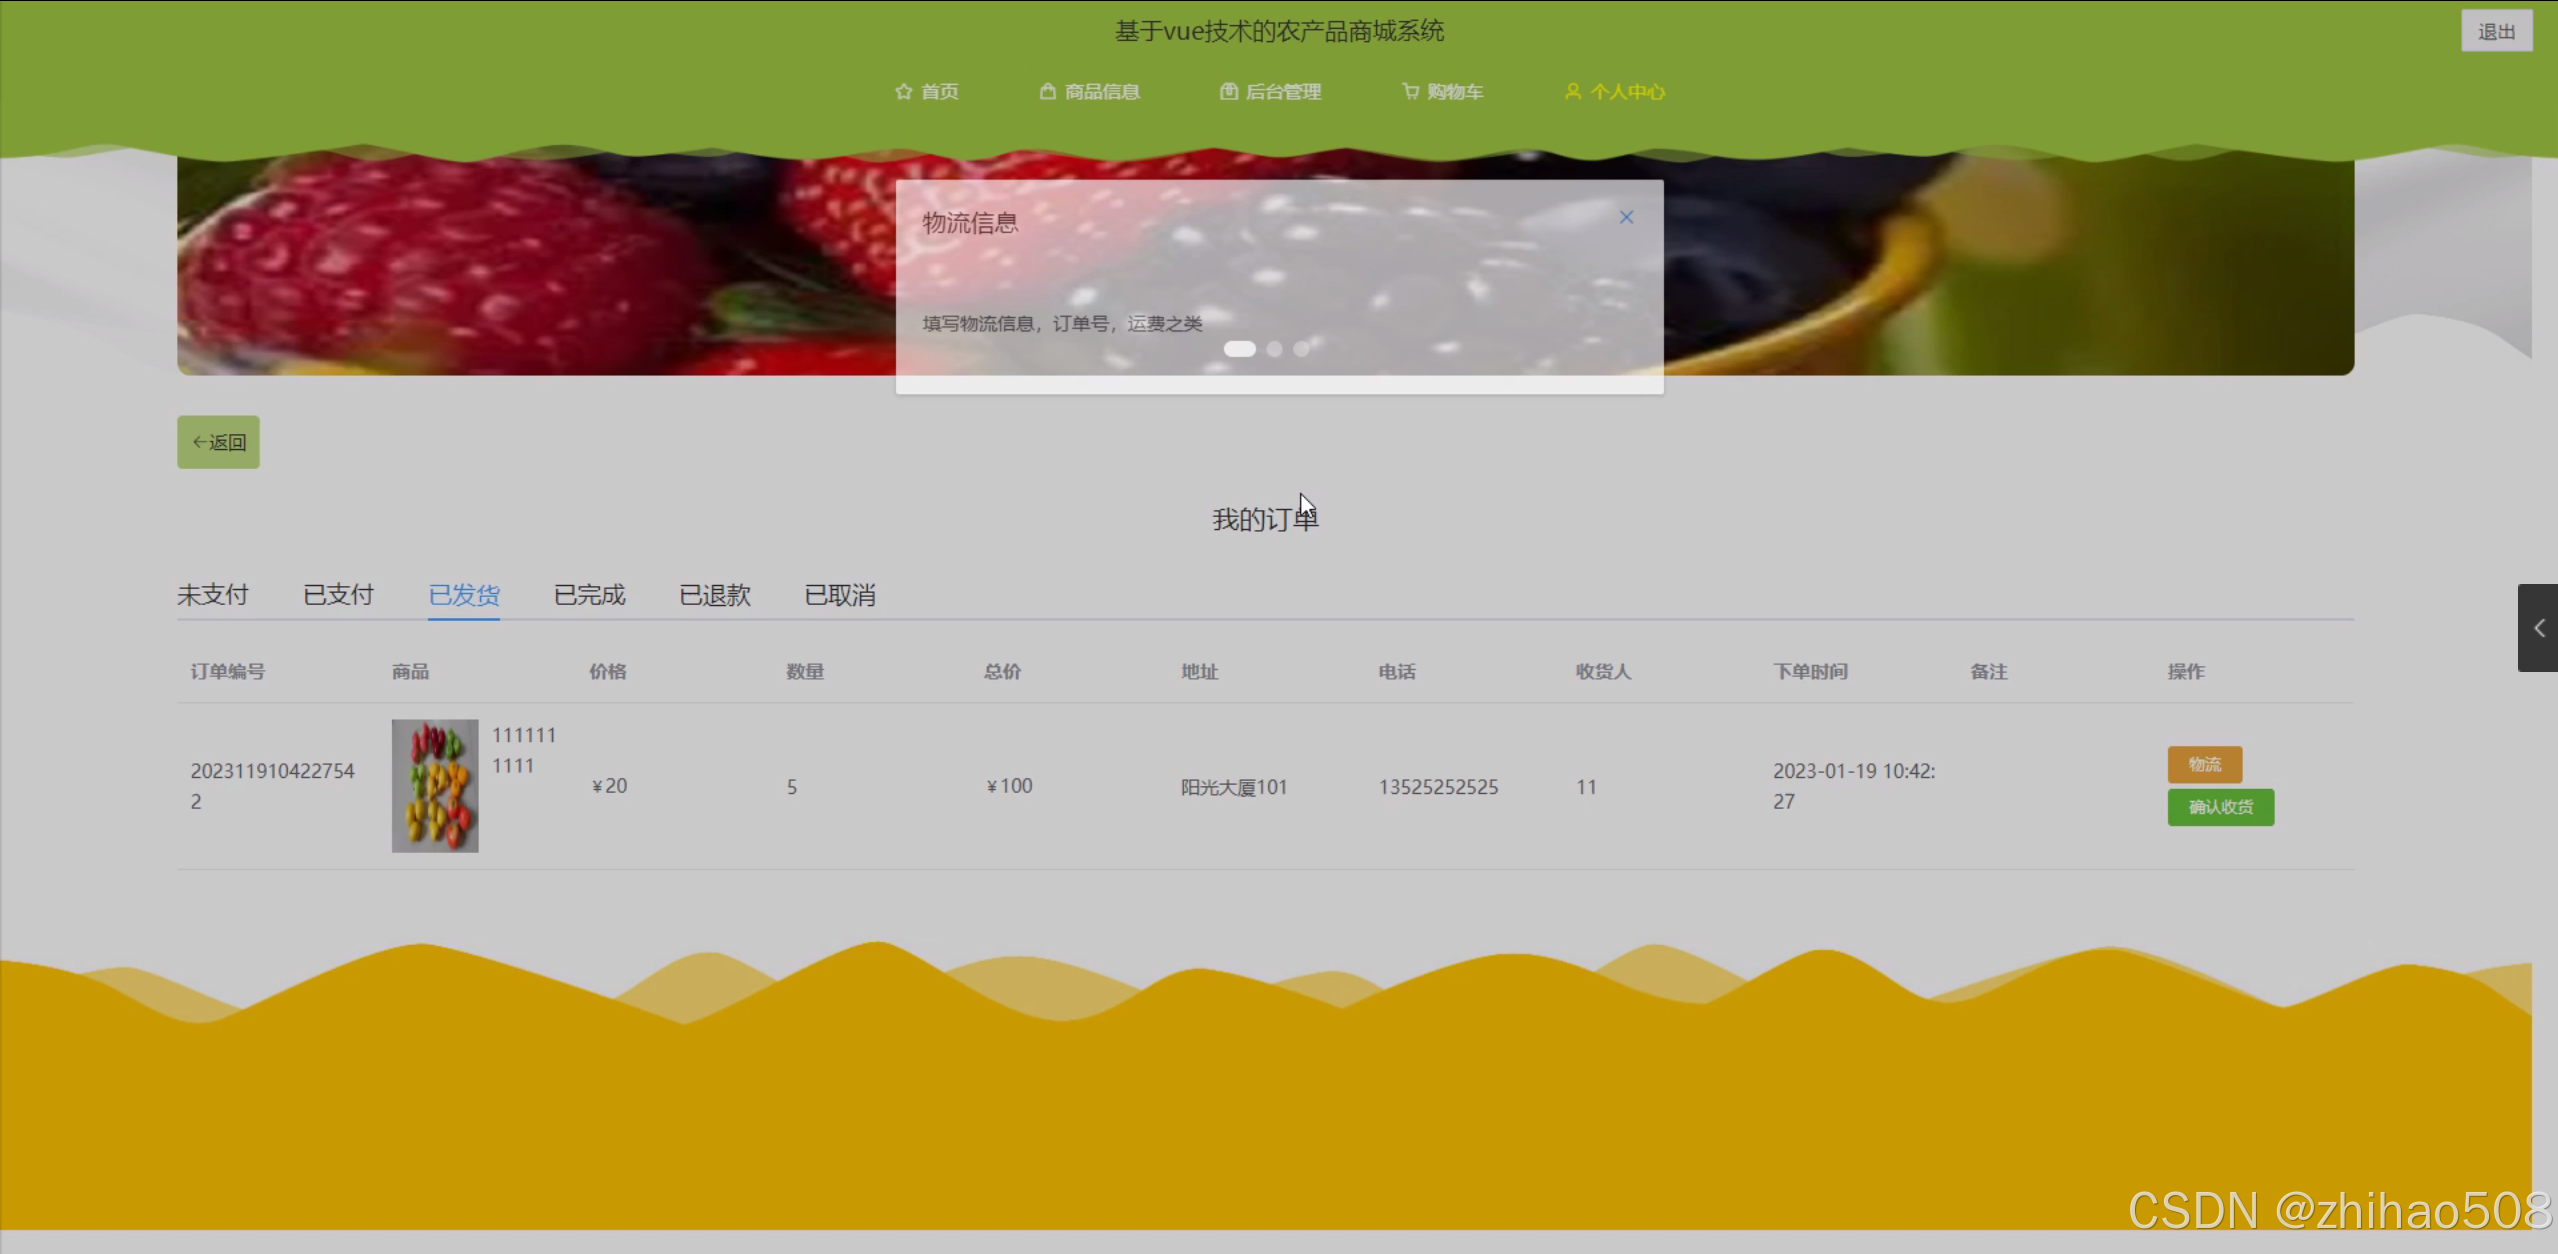
Task: Activate the 已支付 tab
Action: pyautogui.click(x=338, y=594)
